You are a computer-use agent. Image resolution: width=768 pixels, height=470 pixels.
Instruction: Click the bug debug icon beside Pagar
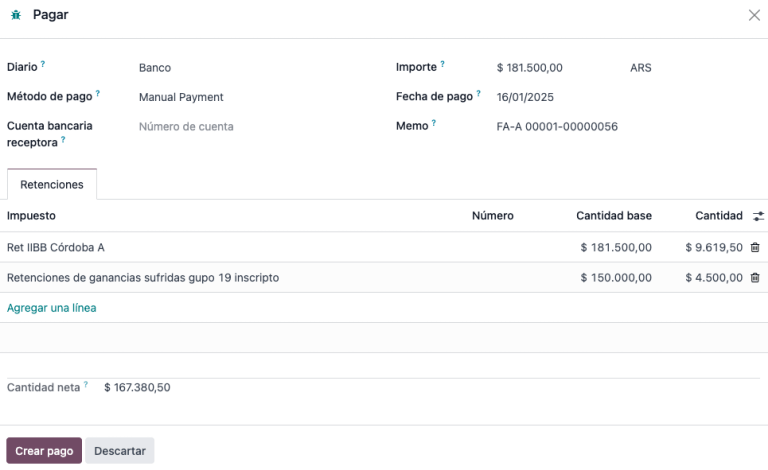tap(15, 15)
